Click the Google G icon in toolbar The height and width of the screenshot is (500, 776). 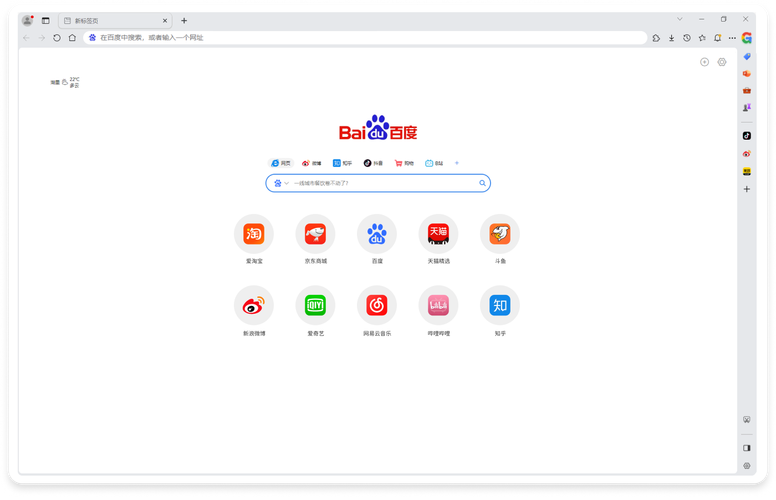coord(747,38)
